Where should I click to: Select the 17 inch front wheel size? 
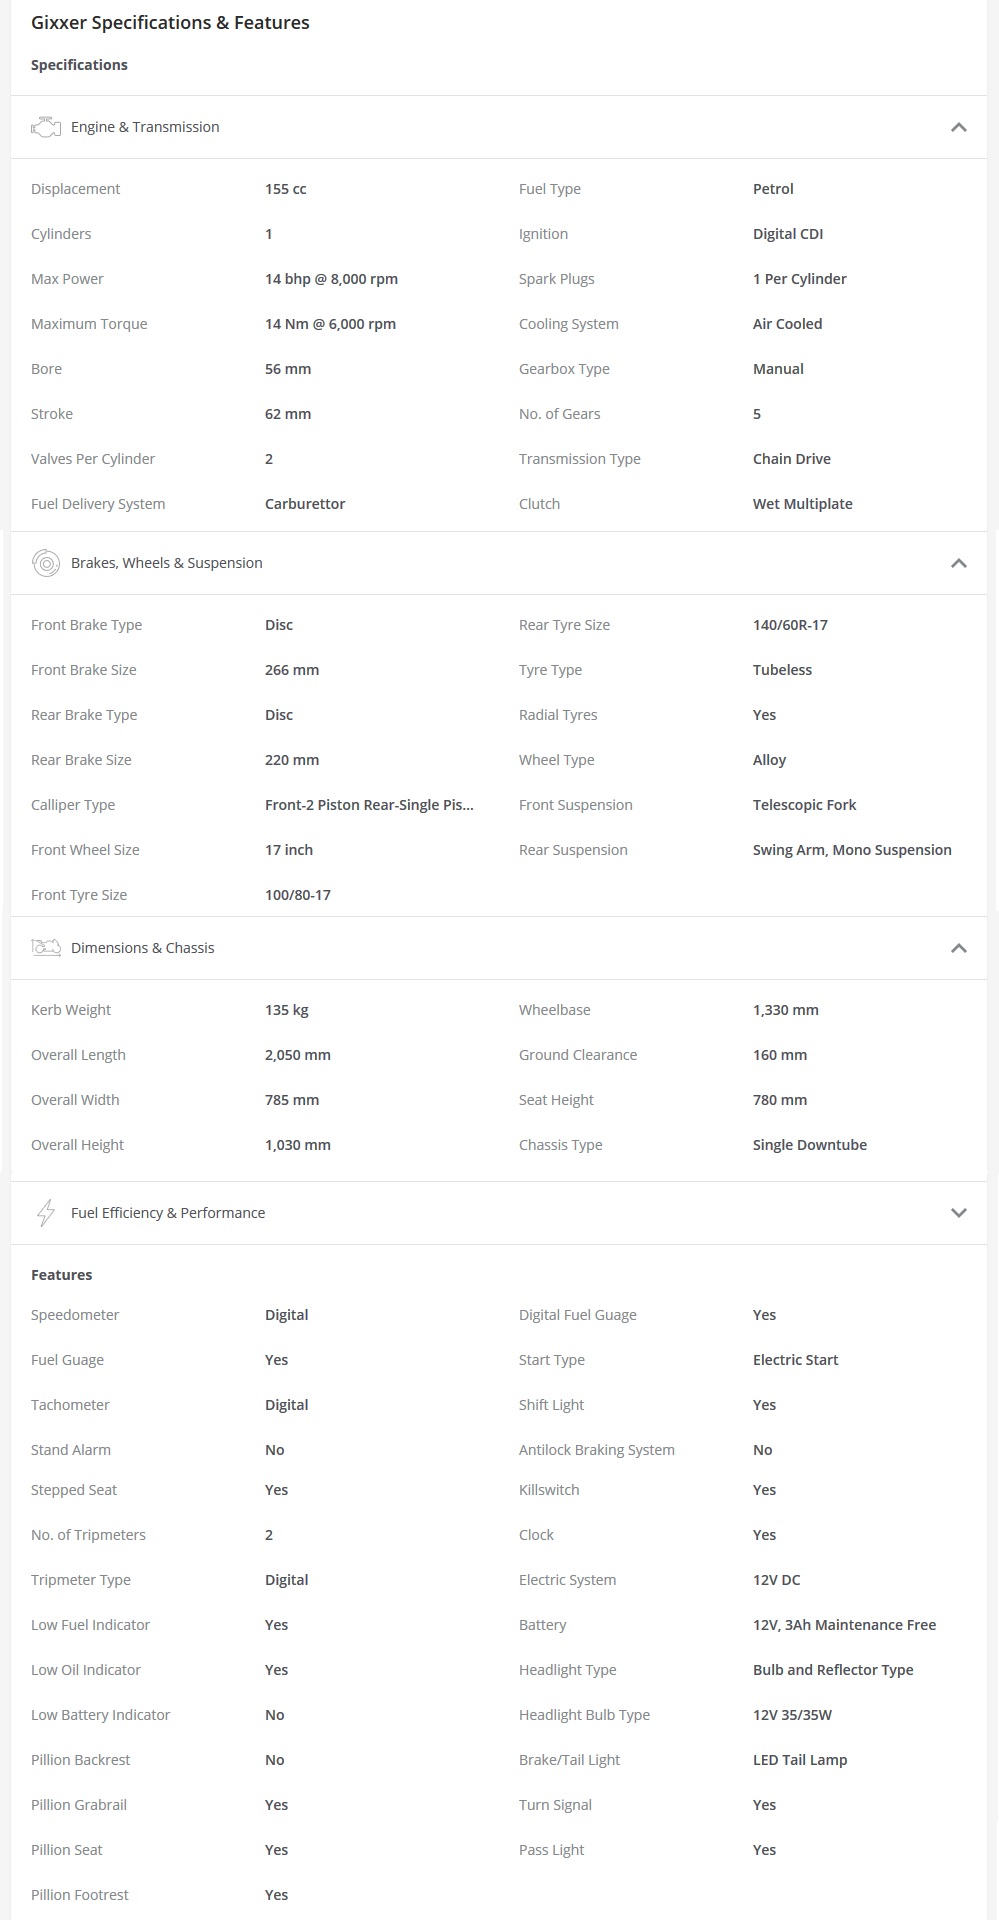pyautogui.click(x=289, y=850)
